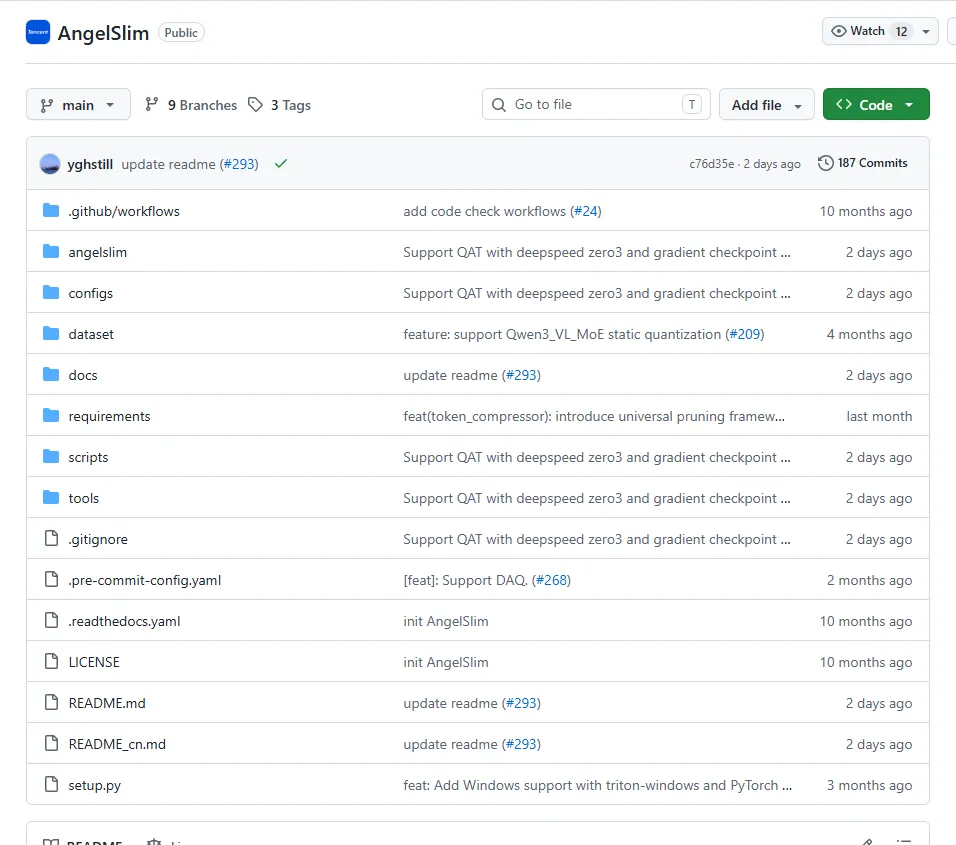Open pull request #293 in latest commit header
The height and width of the screenshot is (845, 956).
[x=239, y=164]
